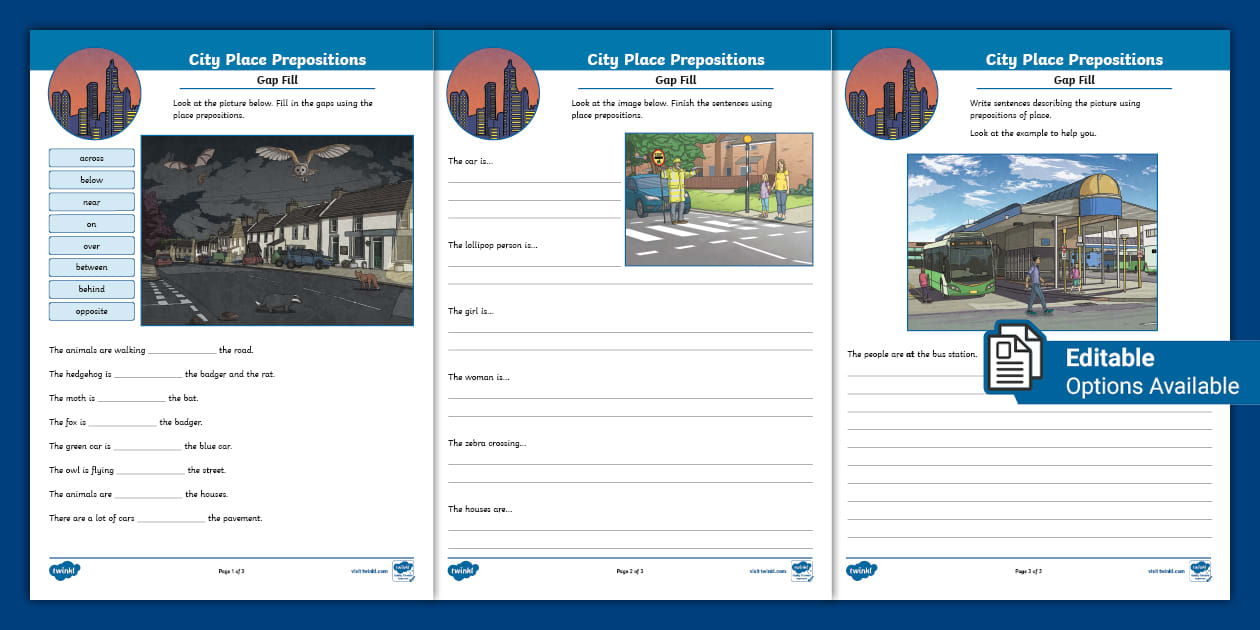
Task: Click 'Editable Options Available' banner text
Action: pyautogui.click(x=1152, y=372)
